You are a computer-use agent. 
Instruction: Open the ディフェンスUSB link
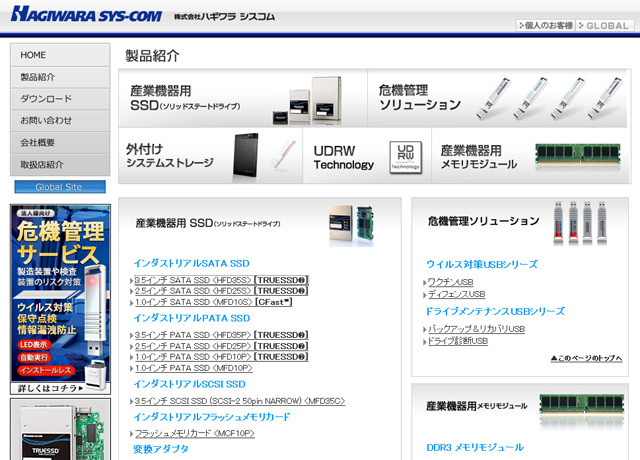coord(456,294)
